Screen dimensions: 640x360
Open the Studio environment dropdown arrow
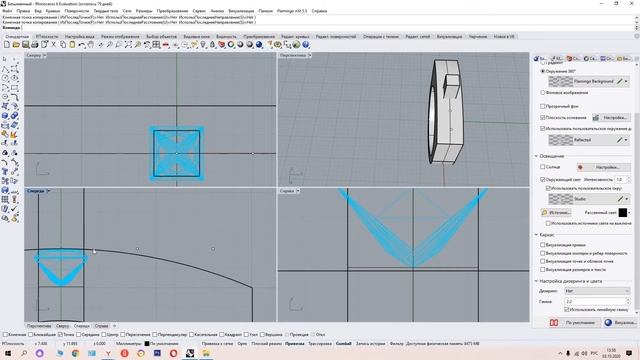click(627, 199)
